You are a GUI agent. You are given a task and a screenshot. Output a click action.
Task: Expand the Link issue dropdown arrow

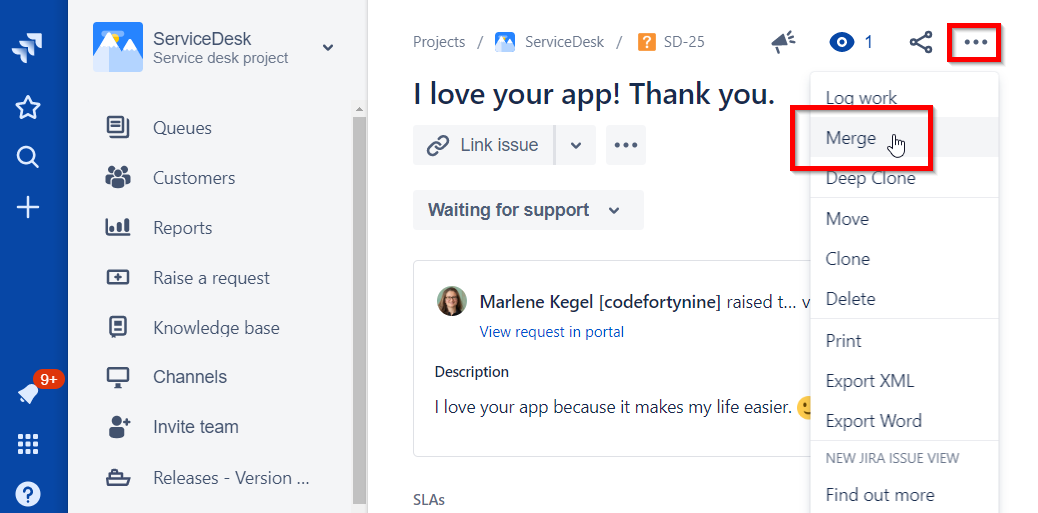576,145
